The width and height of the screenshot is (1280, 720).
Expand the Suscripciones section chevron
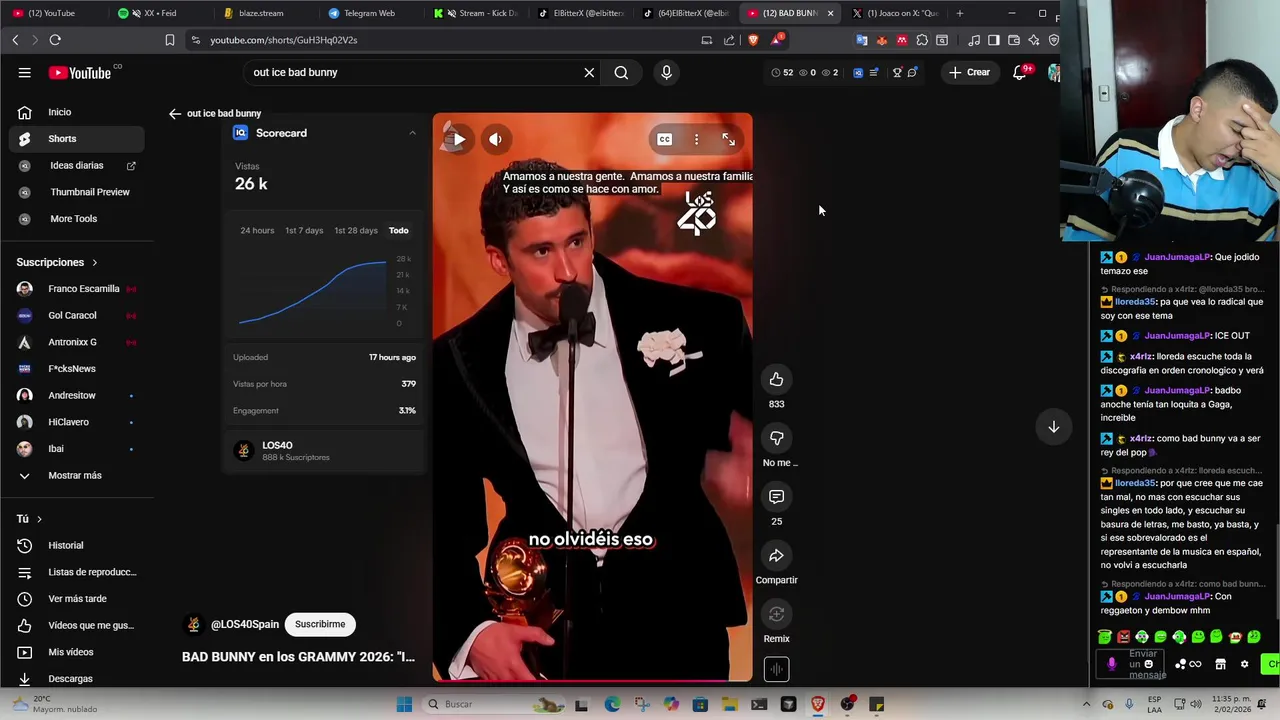click(x=95, y=262)
